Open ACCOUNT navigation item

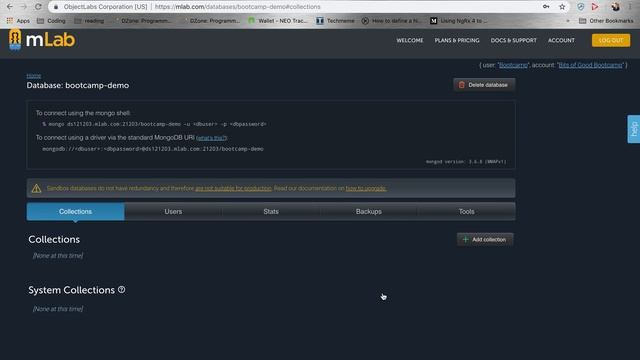coord(561,40)
